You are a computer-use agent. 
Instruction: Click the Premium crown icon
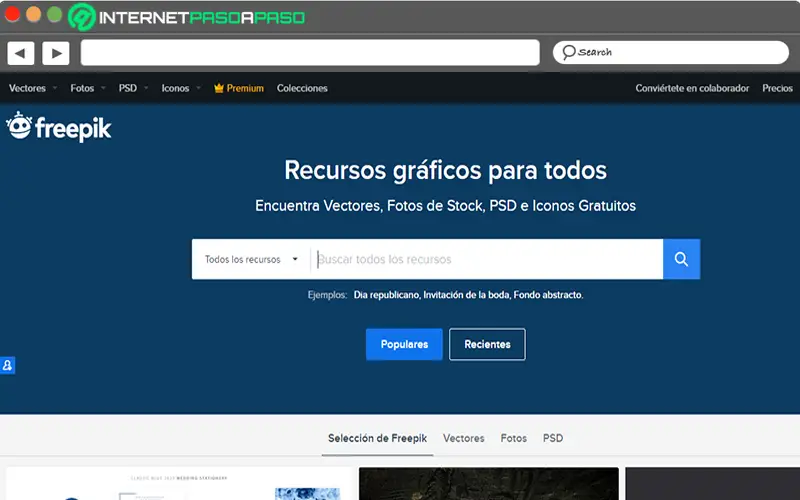click(219, 88)
